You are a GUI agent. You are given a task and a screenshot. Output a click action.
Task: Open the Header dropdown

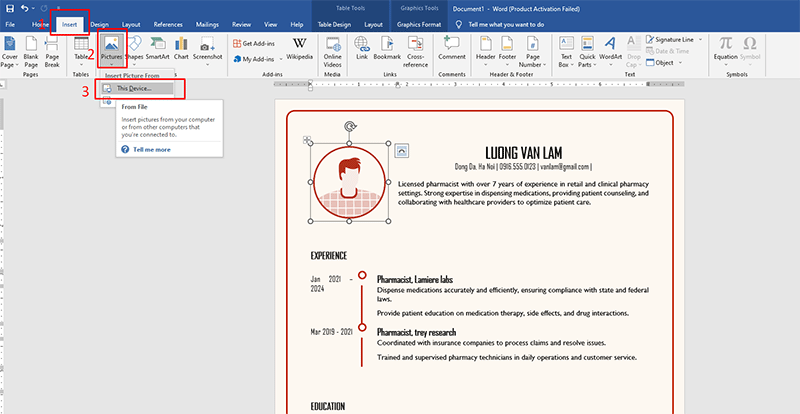click(x=486, y=53)
